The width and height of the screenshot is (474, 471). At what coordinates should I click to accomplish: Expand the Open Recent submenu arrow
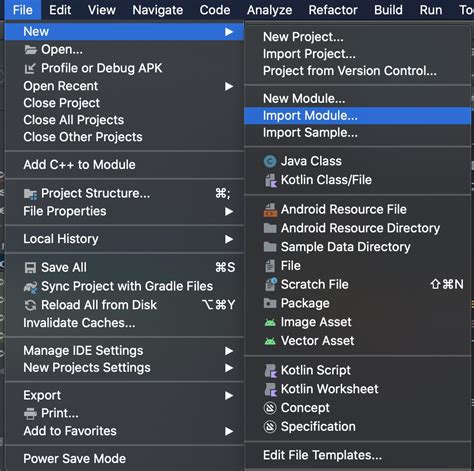pyautogui.click(x=229, y=86)
